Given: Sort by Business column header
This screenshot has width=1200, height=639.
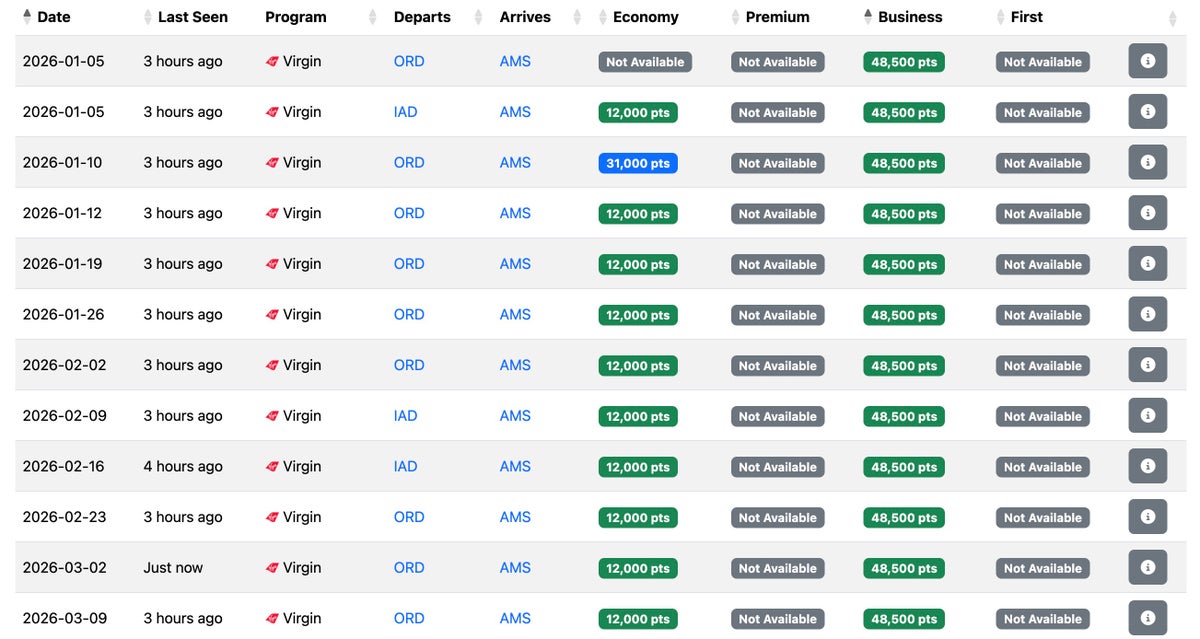Looking at the screenshot, I should 910,17.
